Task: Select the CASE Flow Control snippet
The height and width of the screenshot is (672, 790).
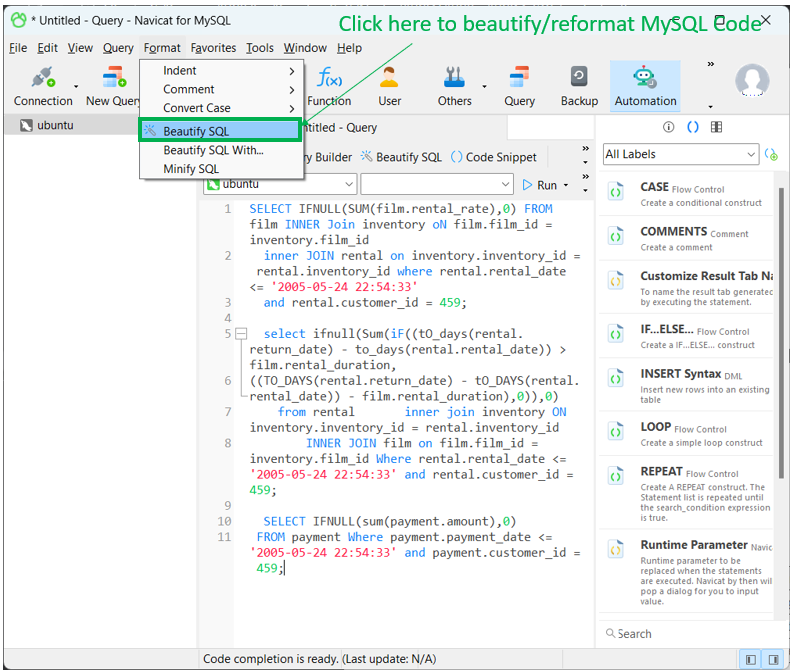Action: [x=687, y=194]
